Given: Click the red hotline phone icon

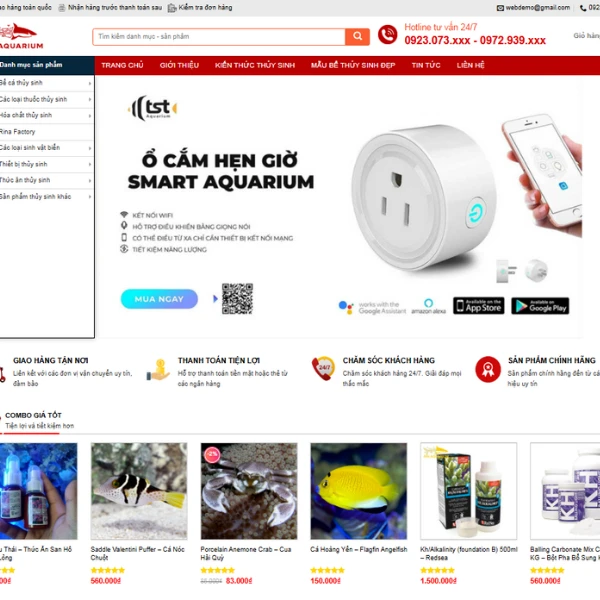Looking at the screenshot, I should [x=388, y=34].
